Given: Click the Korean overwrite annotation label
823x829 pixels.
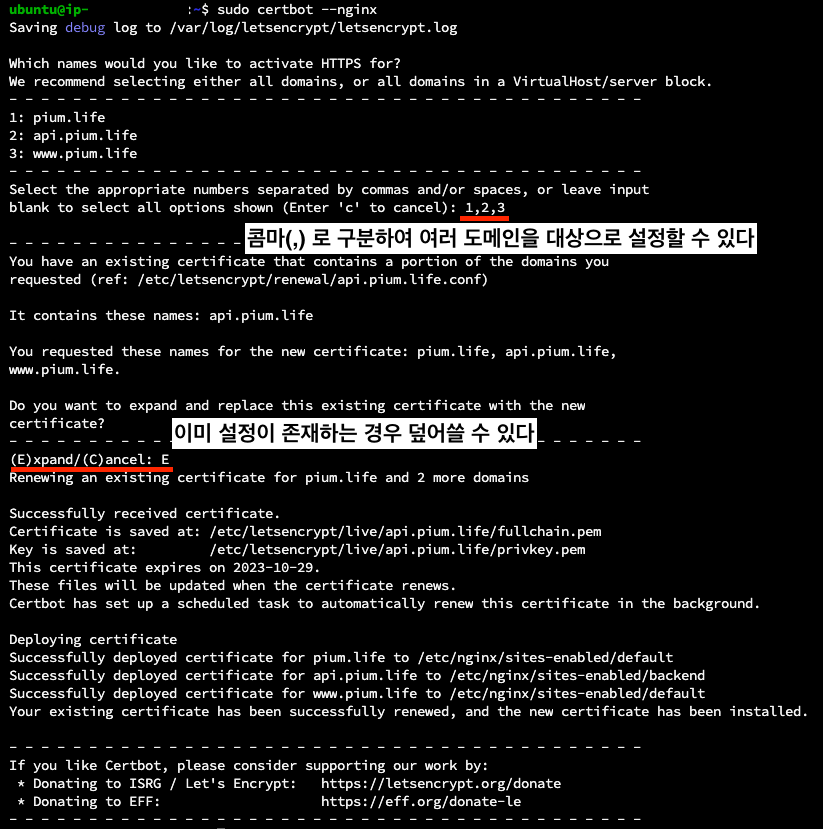Looking at the screenshot, I should (354, 433).
